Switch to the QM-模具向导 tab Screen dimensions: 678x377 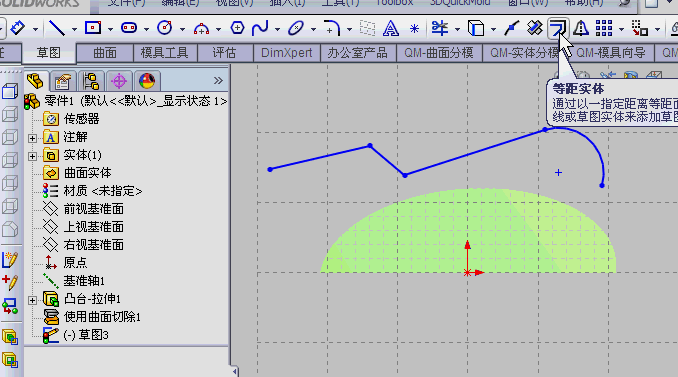611,53
